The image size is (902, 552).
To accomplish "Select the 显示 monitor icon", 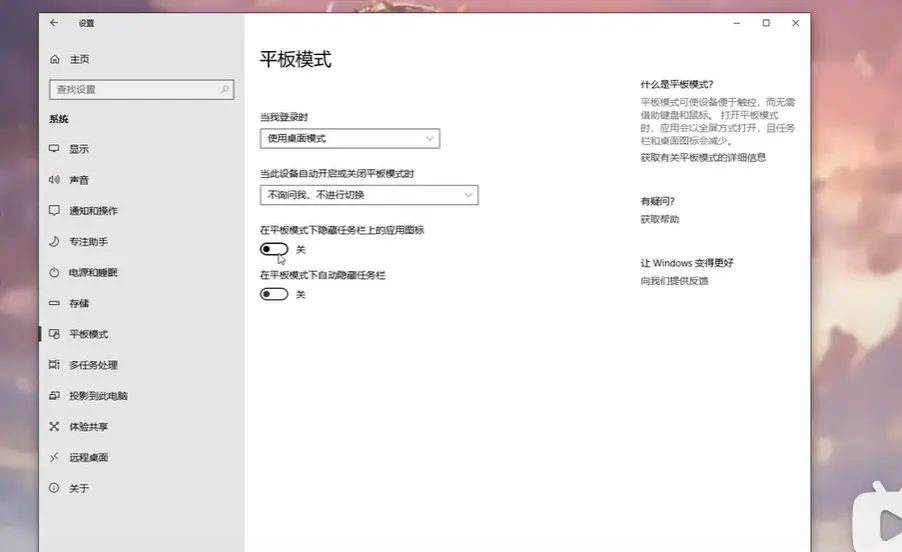I will (x=54, y=148).
